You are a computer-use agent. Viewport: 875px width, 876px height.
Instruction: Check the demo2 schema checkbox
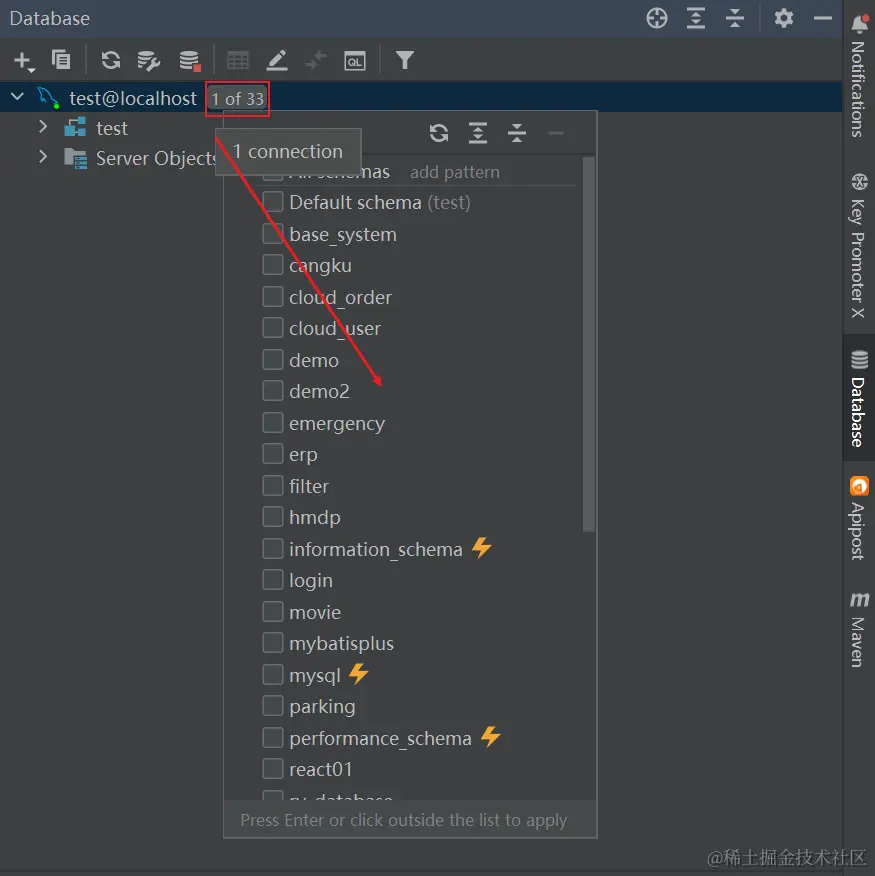tap(273, 391)
